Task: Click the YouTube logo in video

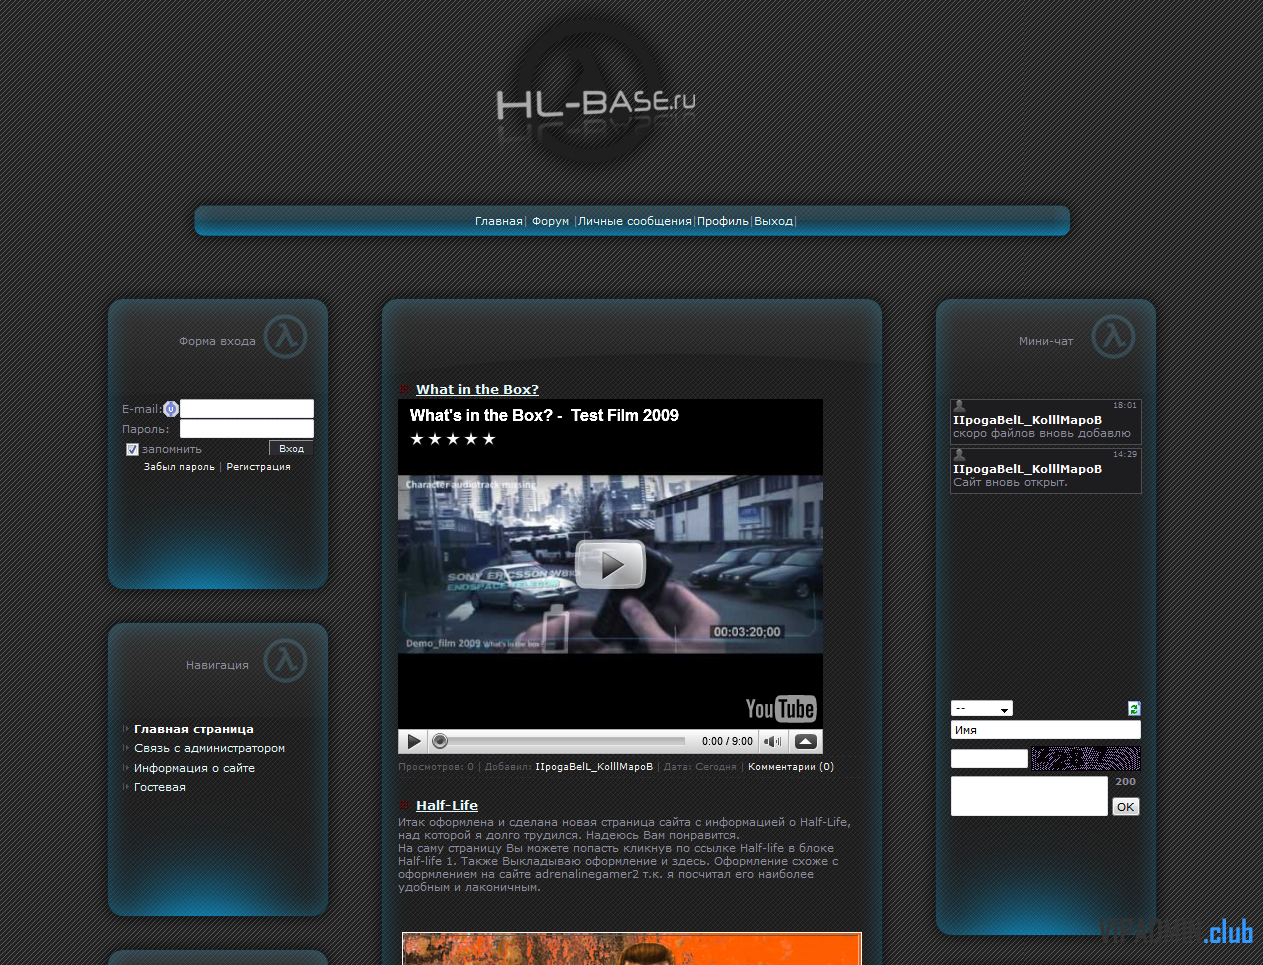Action: click(781, 709)
